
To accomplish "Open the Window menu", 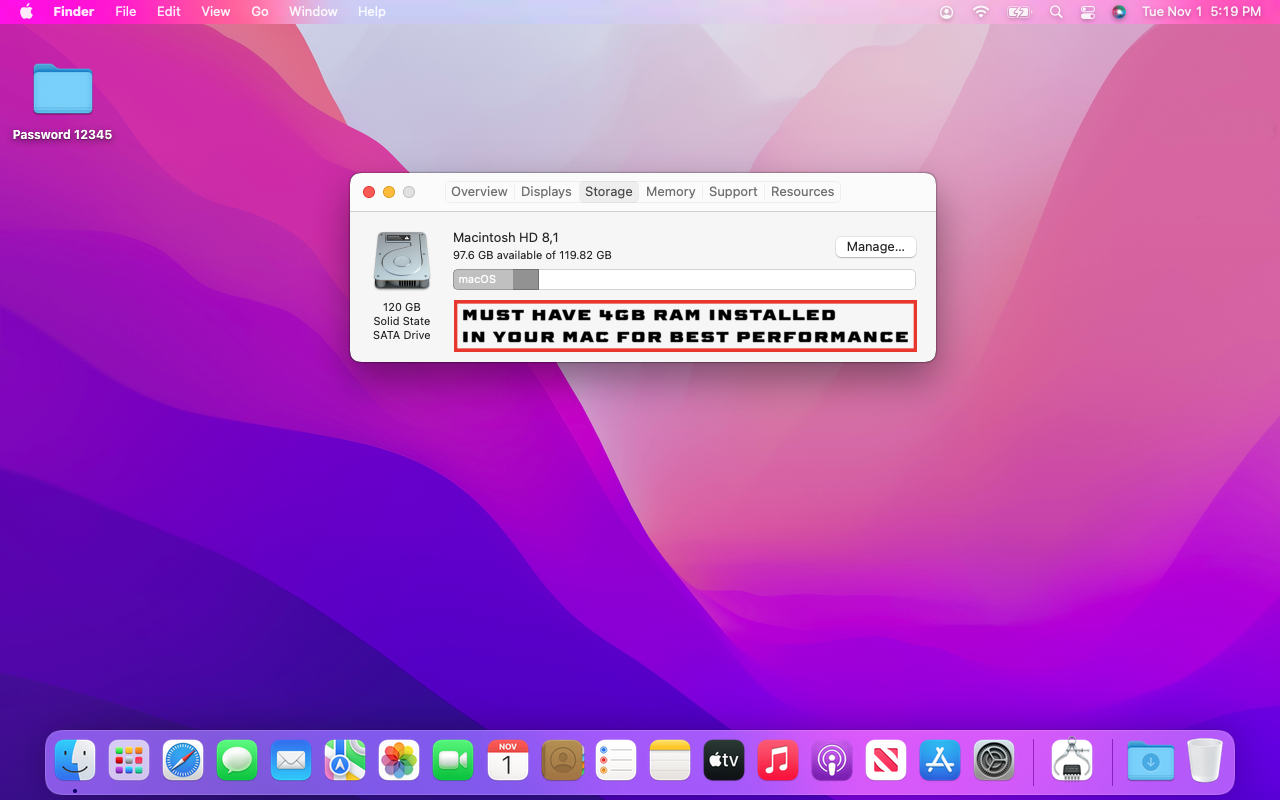I will [x=313, y=12].
